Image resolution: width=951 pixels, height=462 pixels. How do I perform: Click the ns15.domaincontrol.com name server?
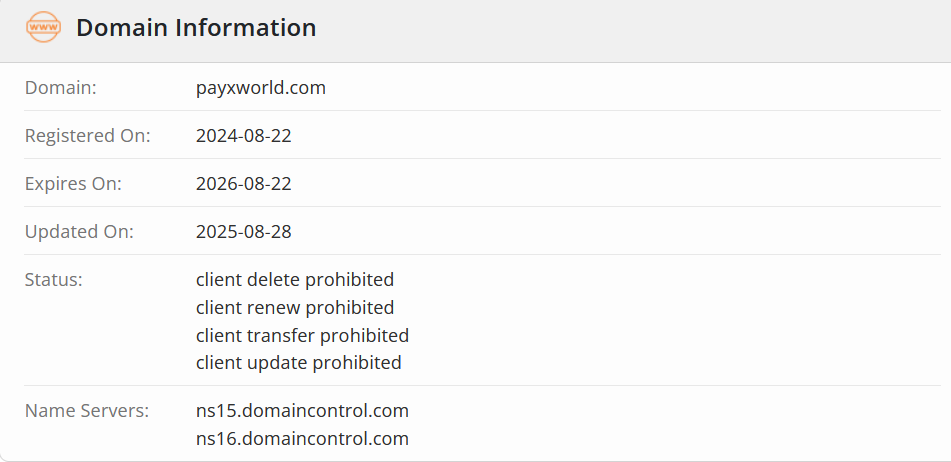point(302,411)
